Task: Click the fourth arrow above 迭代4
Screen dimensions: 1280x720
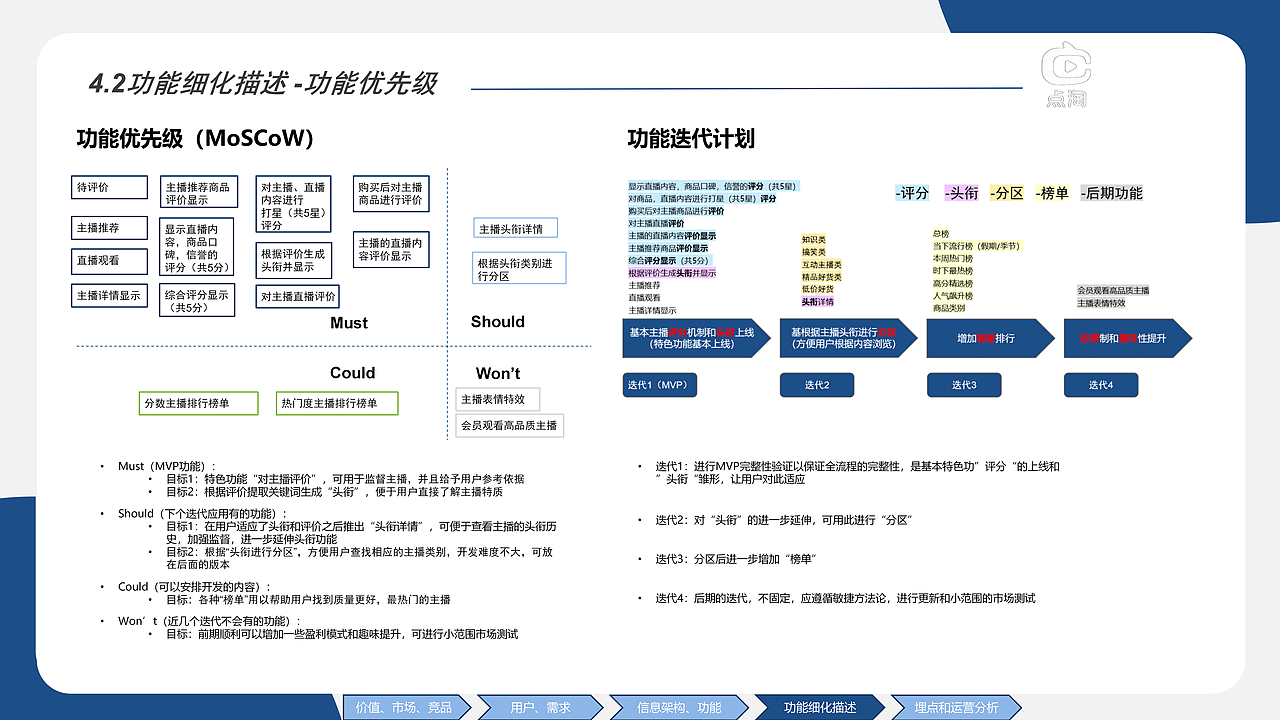Action: (x=1128, y=338)
